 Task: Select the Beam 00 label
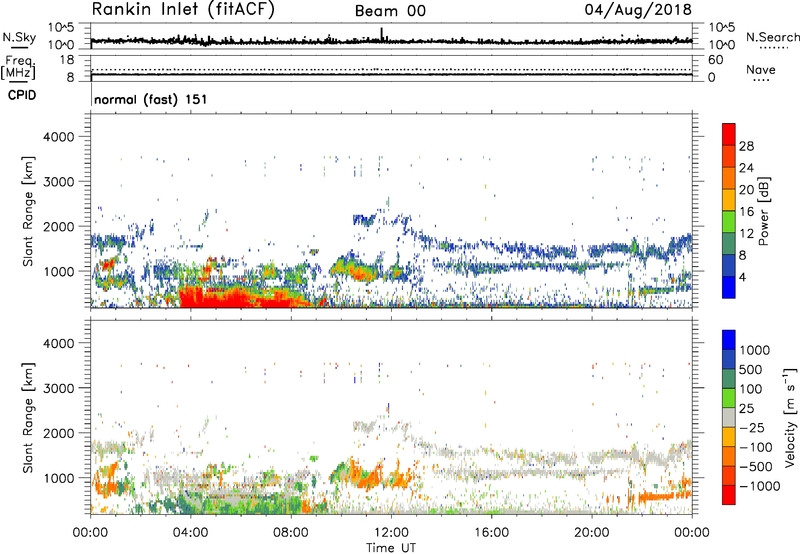click(x=390, y=11)
